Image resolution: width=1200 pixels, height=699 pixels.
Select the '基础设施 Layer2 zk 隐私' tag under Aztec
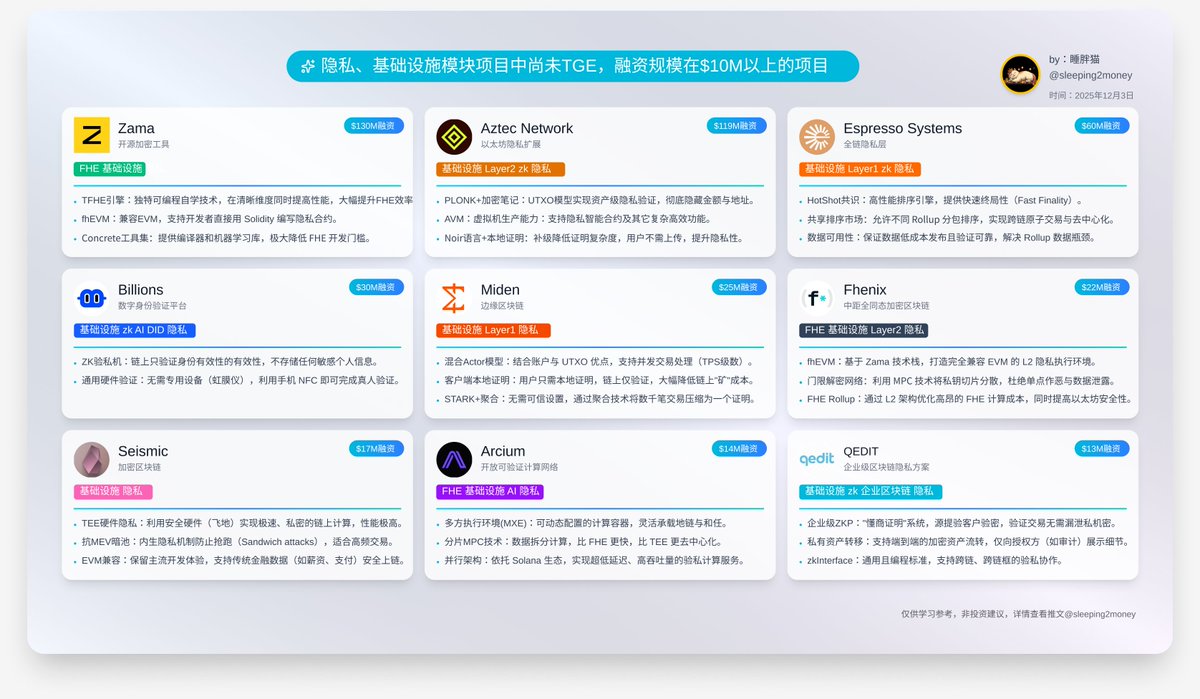(500, 169)
